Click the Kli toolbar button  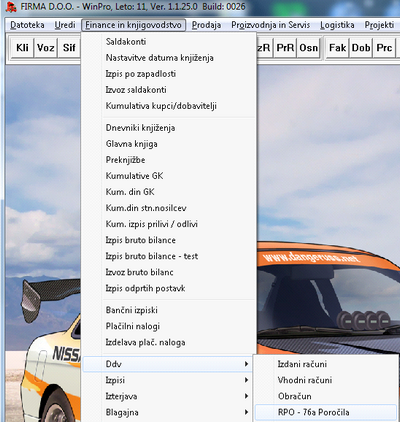pyautogui.click(x=22, y=48)
